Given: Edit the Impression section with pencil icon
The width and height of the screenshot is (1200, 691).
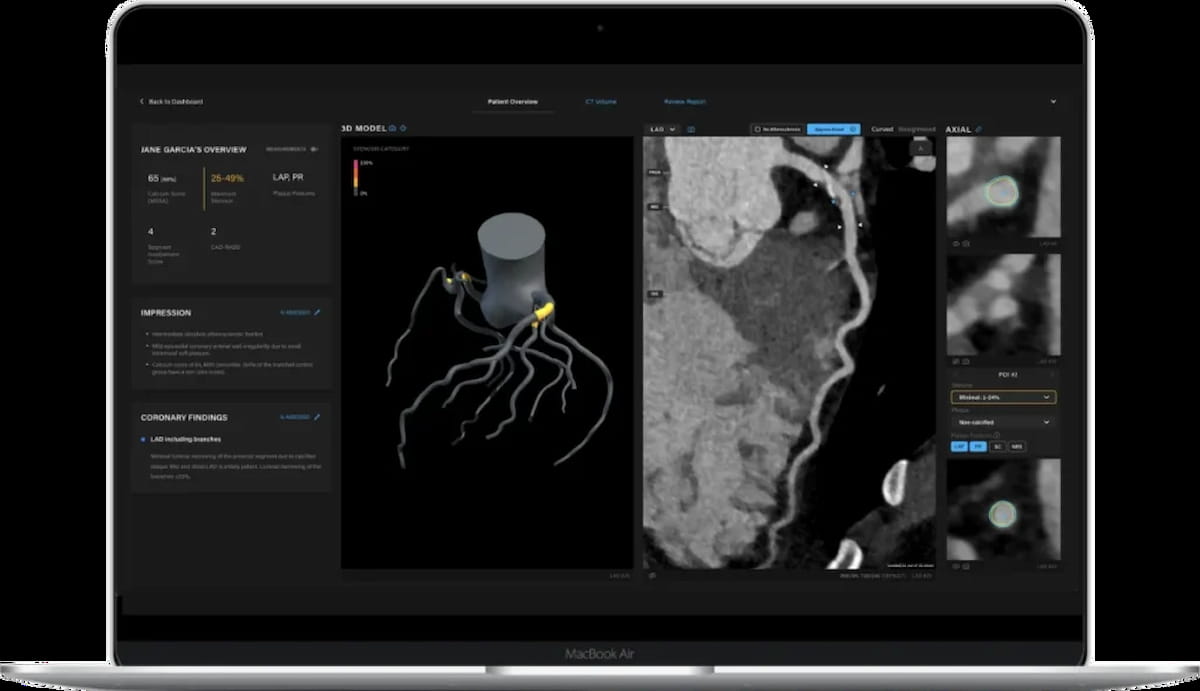Looking at the screenshot, I should point(317,312).
